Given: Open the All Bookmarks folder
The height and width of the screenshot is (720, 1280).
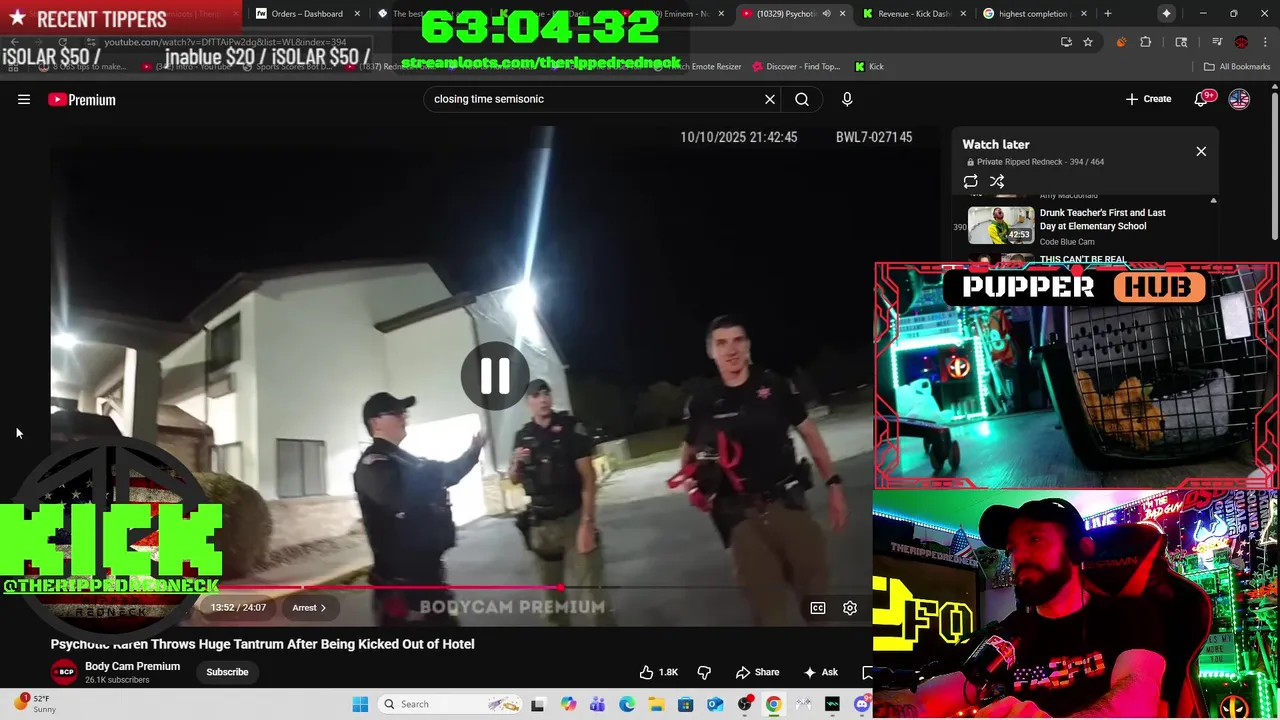Looking at the screenshot, I should pyautogui.click(x=1237, y=67).
